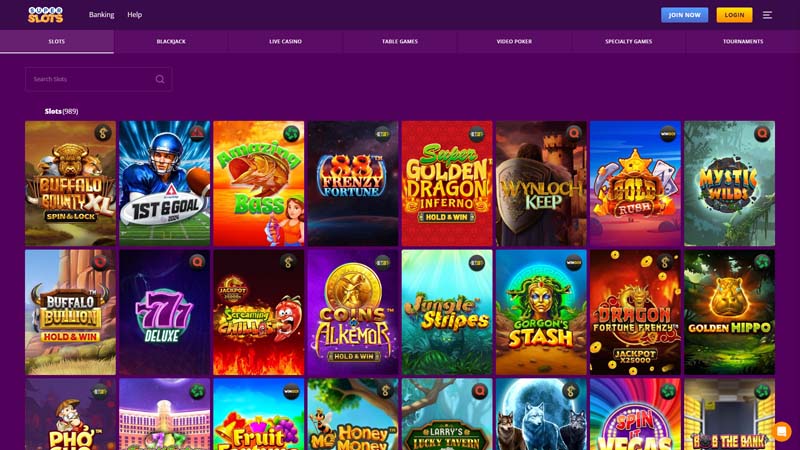800x450 pixels.
Task: Click provider badge on Coins of Alkemor
Action: click(x=383, y=262)
